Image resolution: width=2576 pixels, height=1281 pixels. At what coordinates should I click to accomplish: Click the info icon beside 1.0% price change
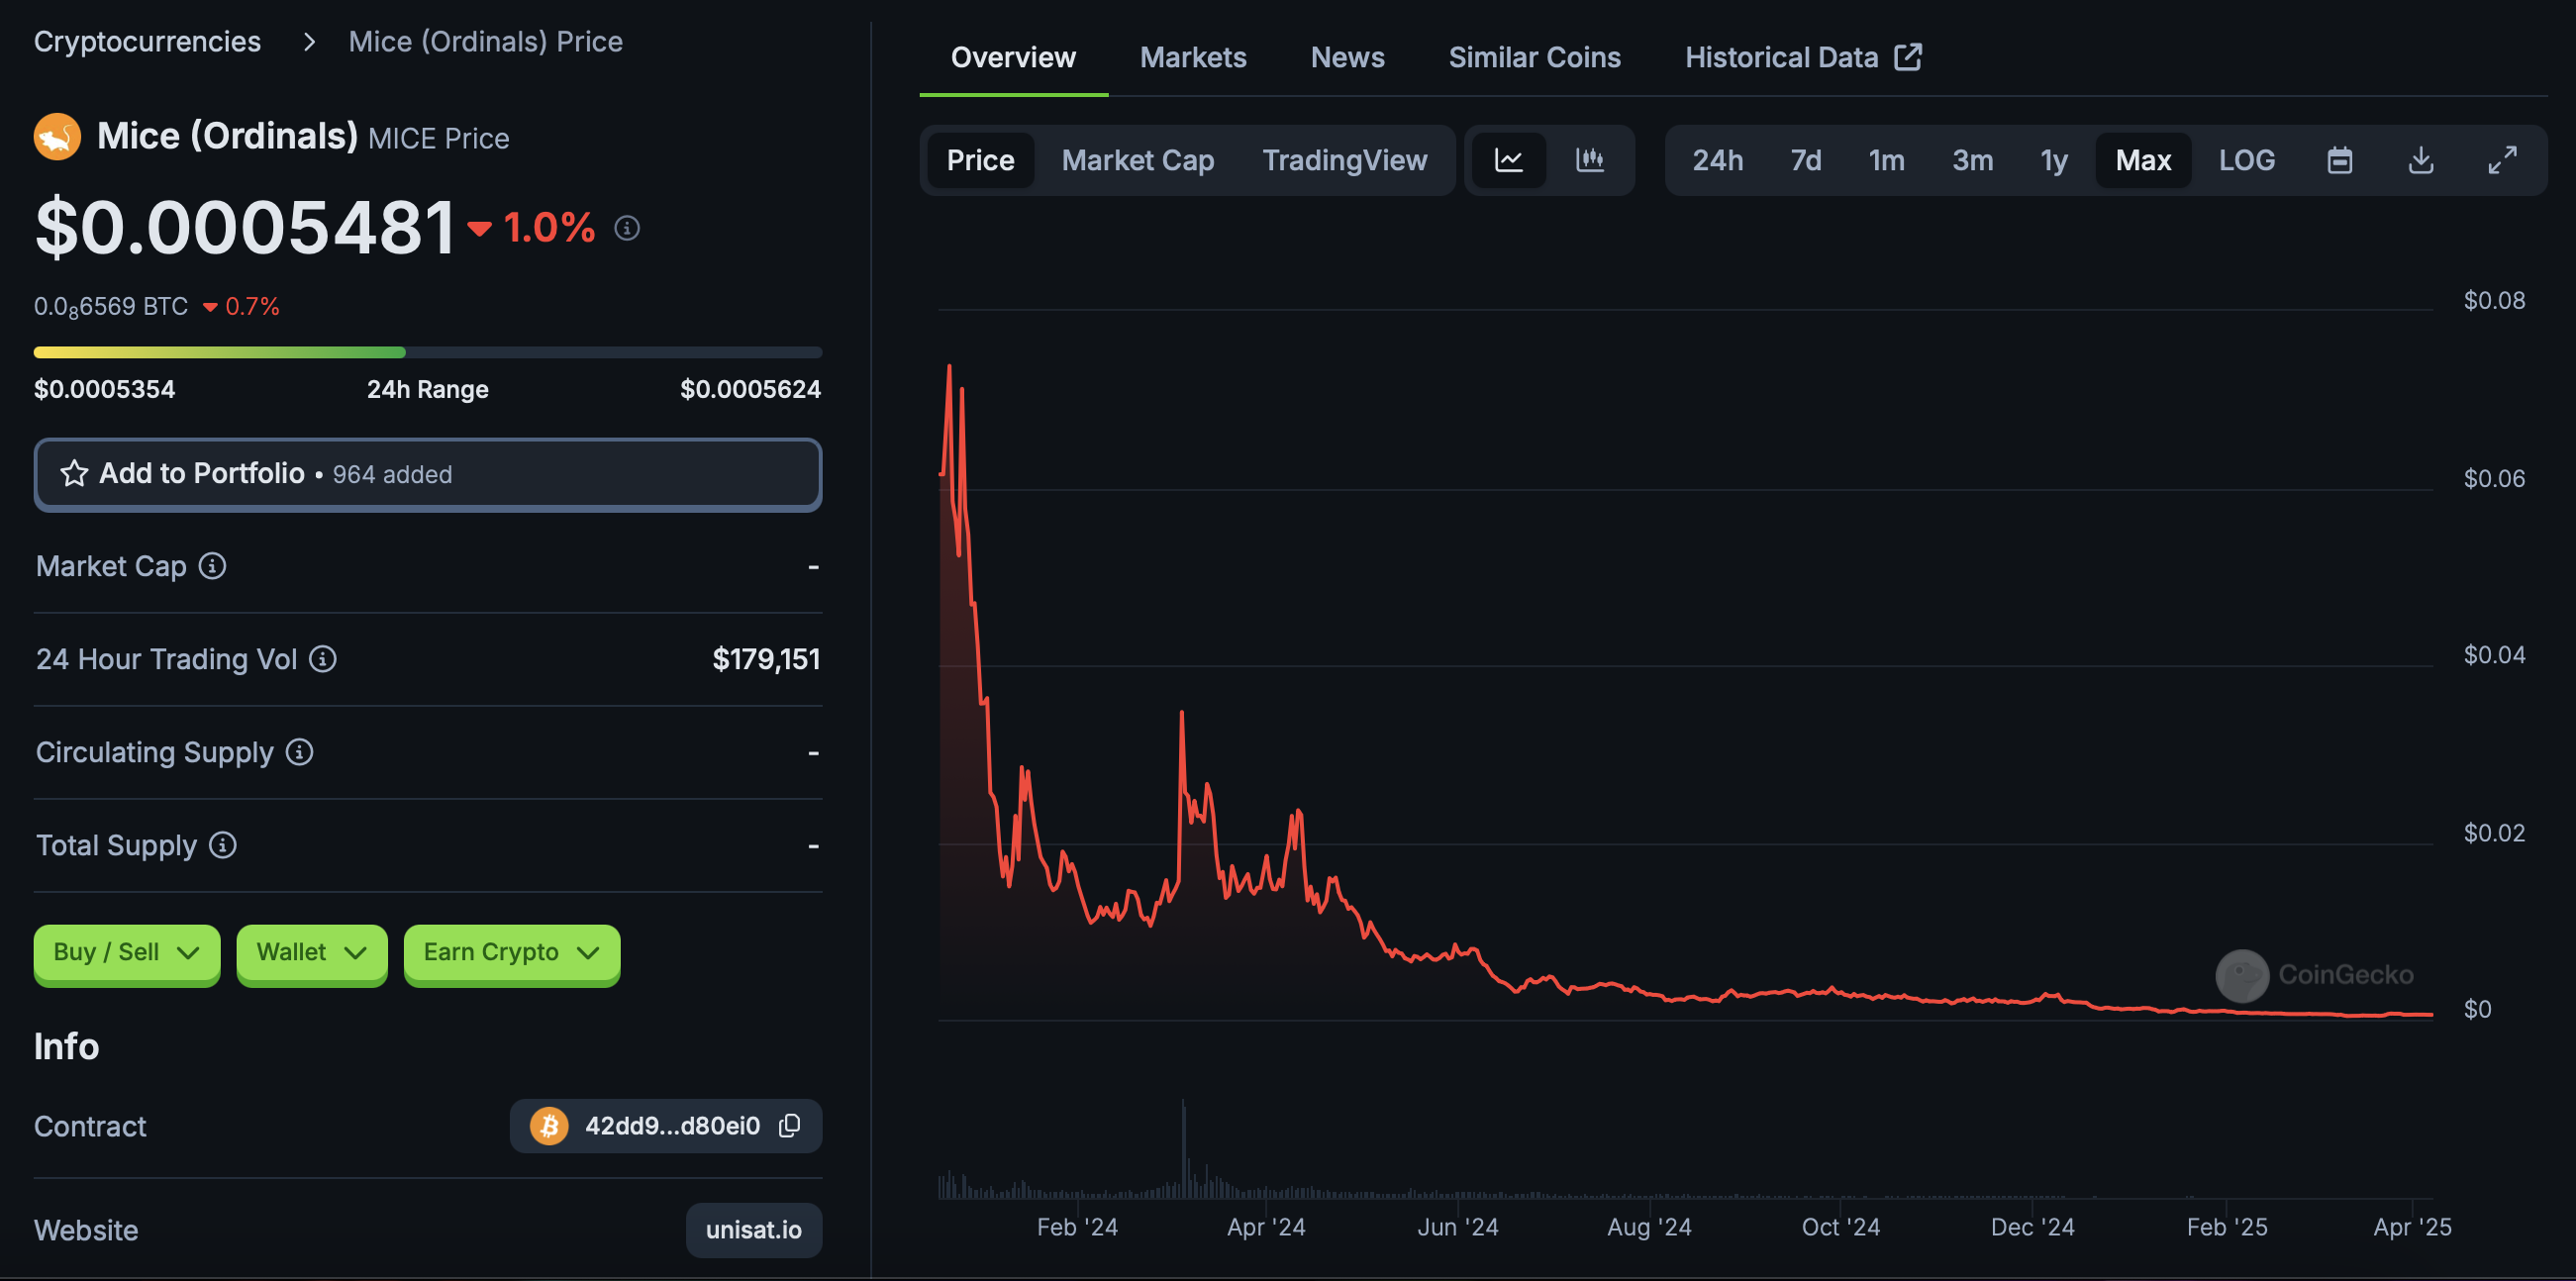click(627, 228)
